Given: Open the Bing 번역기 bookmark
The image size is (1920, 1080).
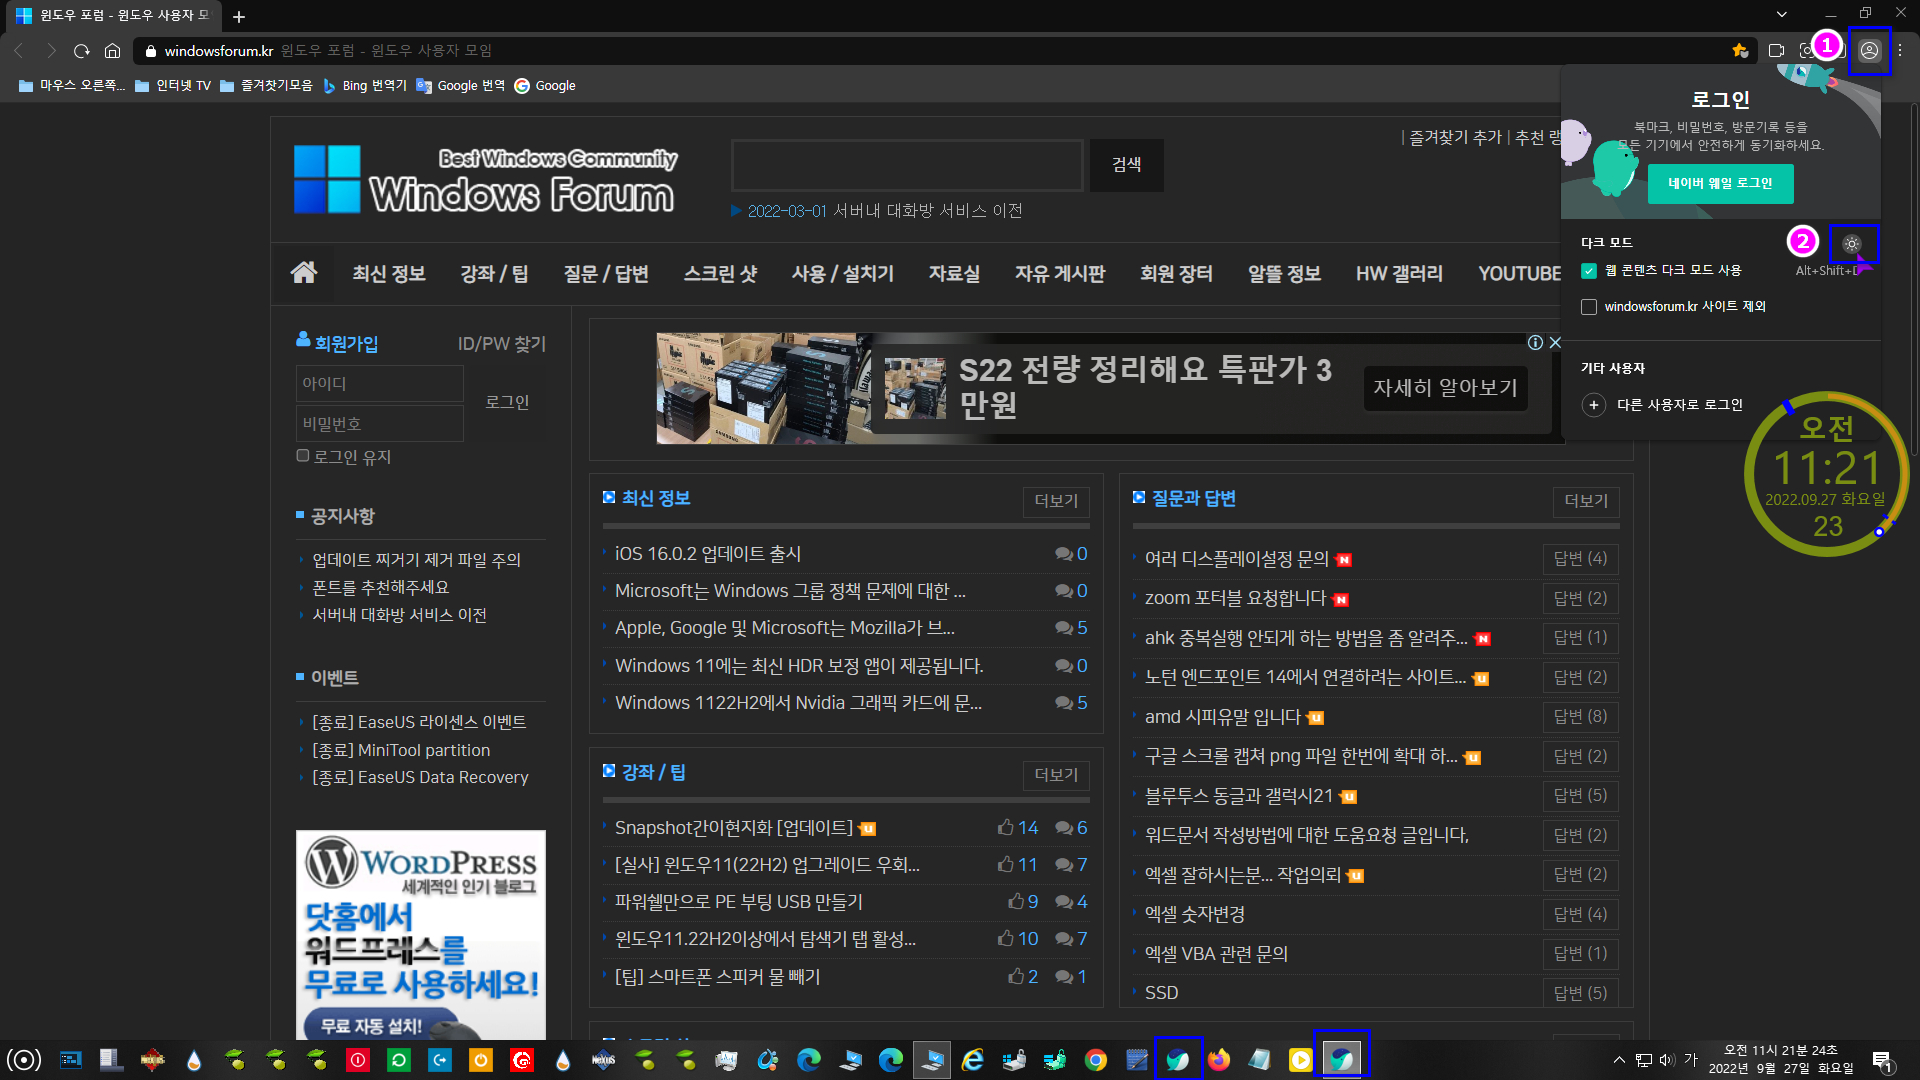Looking at the screenshot, I should click(x=365, y=86).
